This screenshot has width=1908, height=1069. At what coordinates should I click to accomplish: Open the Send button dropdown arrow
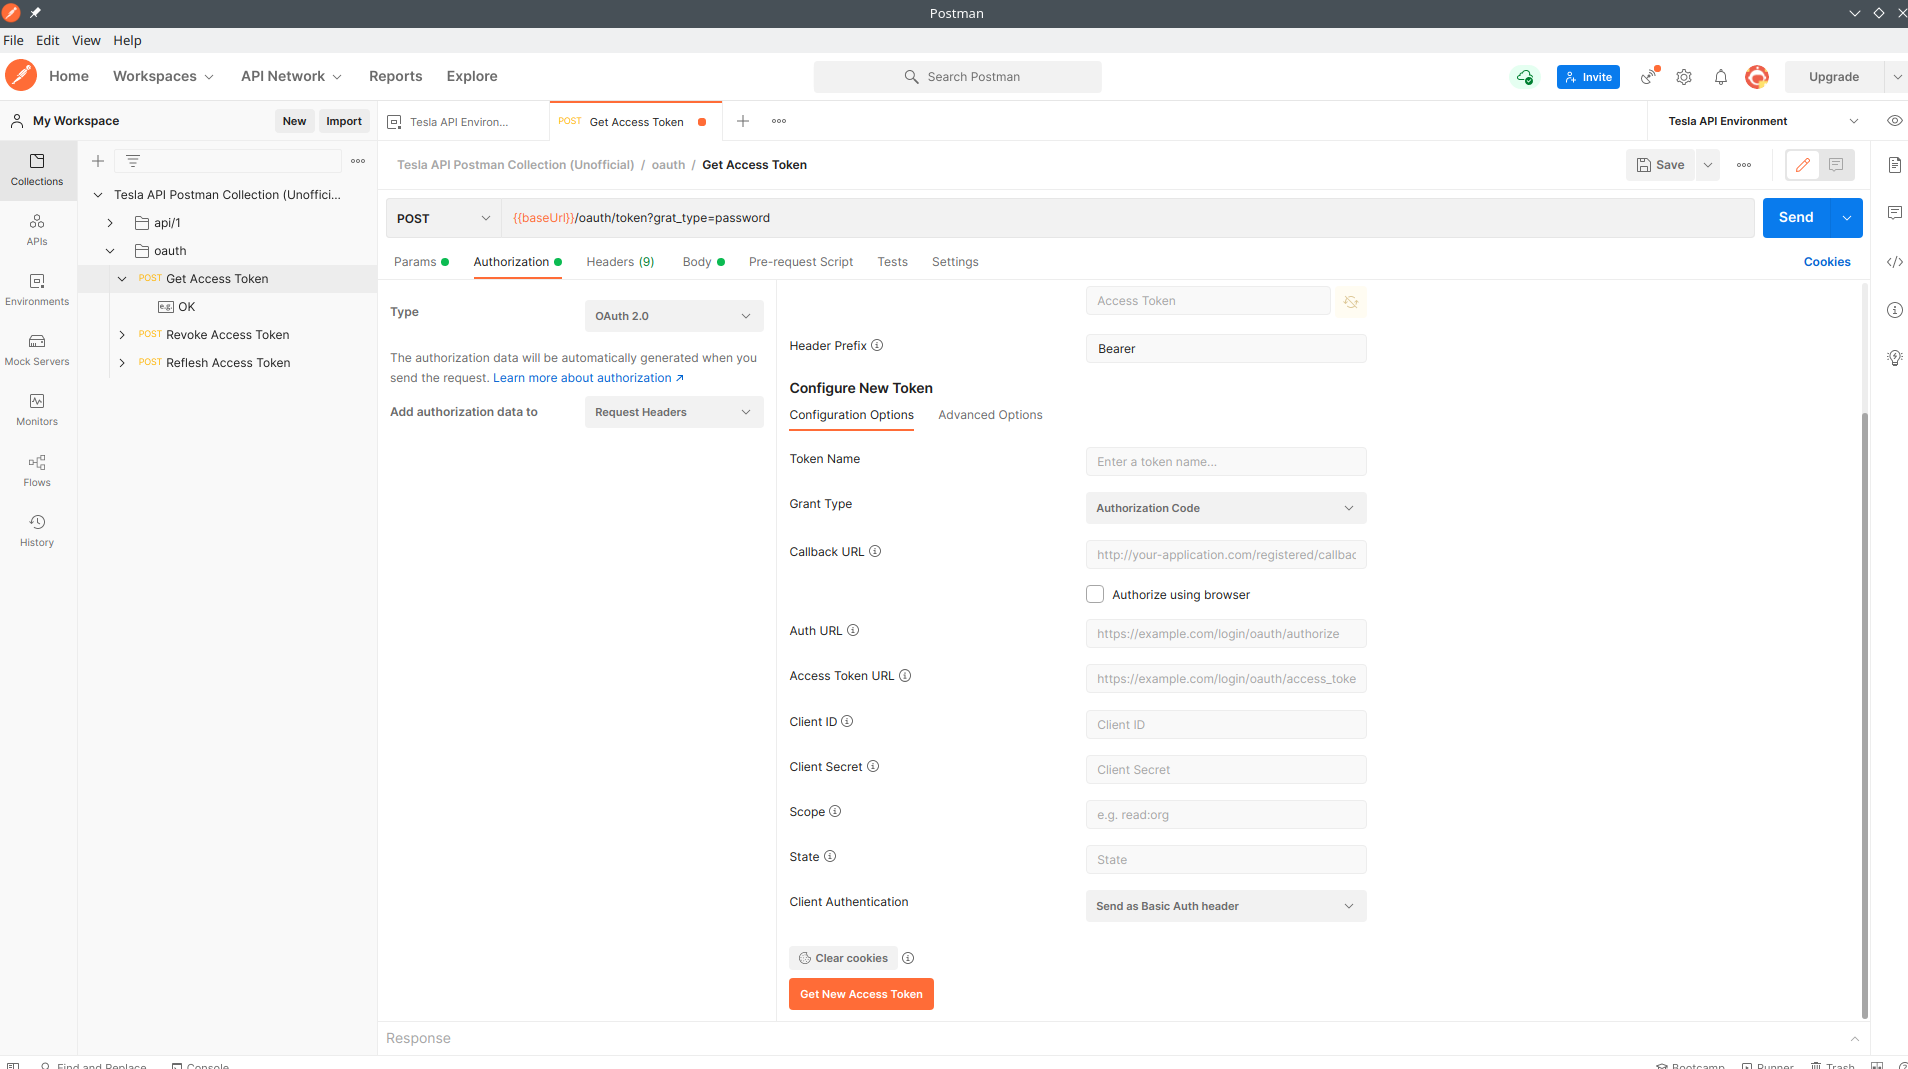coord(1847,218)
